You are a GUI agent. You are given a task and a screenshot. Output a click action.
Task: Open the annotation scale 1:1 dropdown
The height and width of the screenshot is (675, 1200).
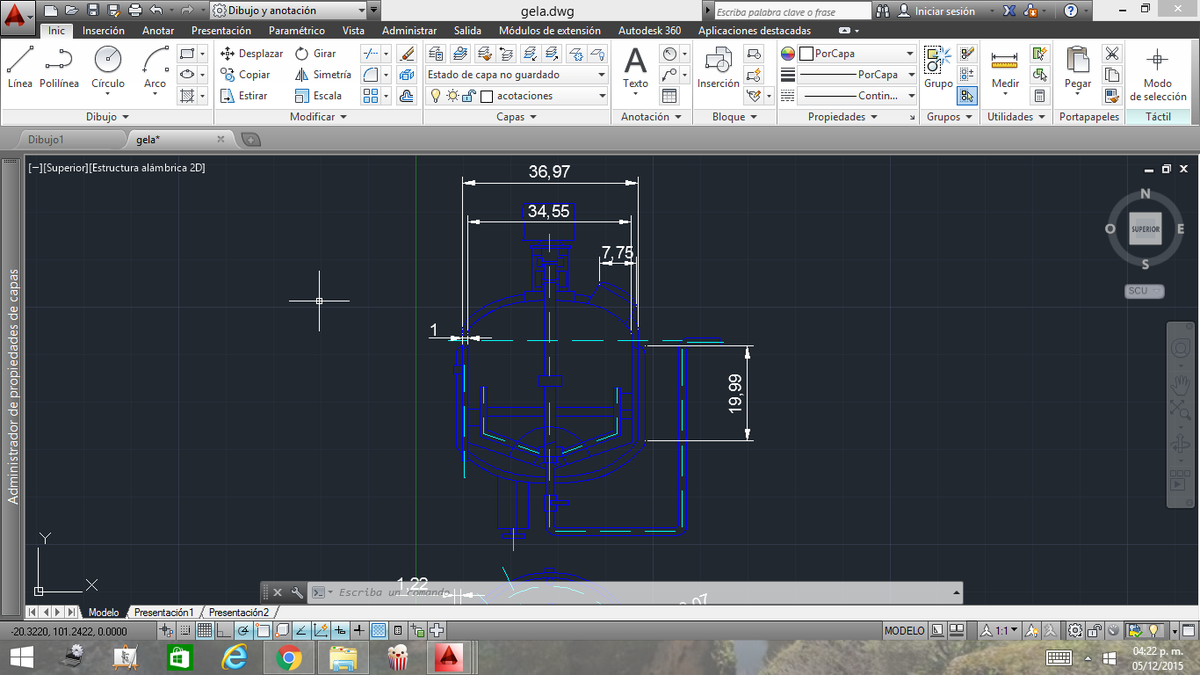click(1000, 631)
